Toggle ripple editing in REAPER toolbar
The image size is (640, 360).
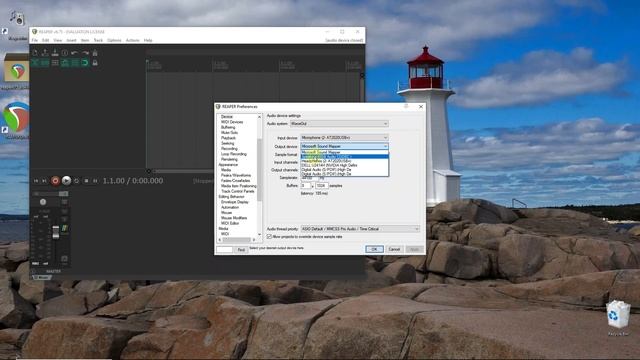(55, 63)
